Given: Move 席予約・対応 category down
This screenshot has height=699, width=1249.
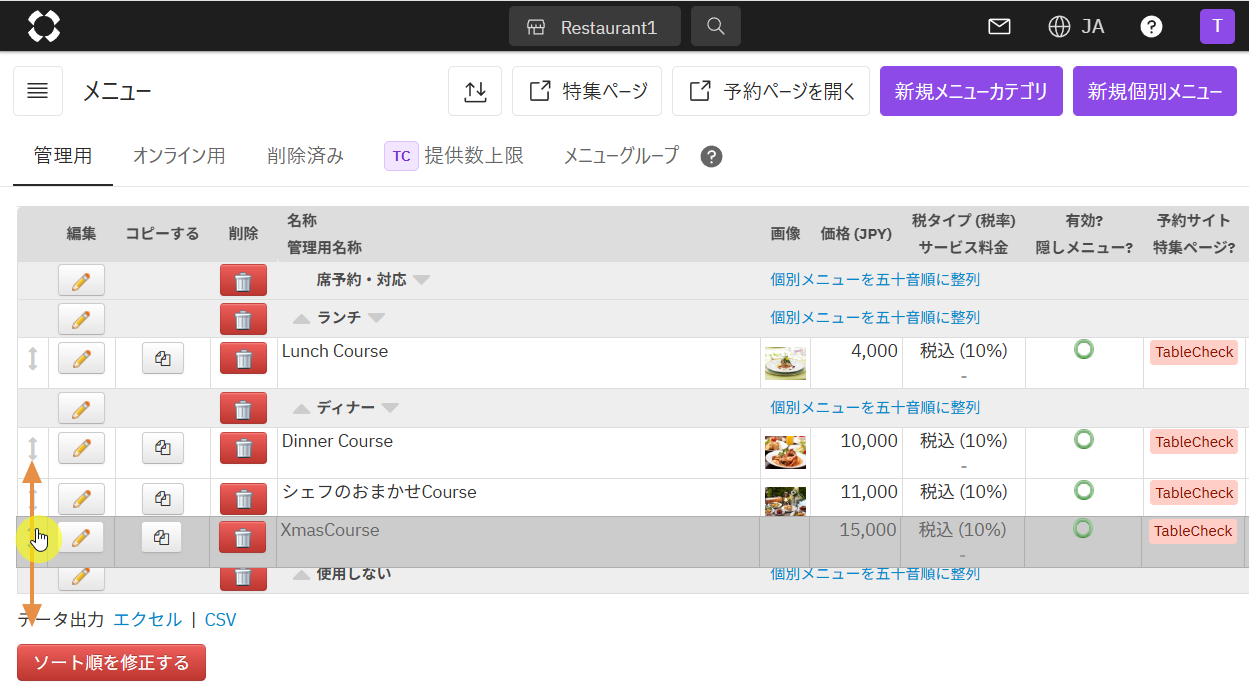Looking at the screenshot, I should tap(421, 280).
